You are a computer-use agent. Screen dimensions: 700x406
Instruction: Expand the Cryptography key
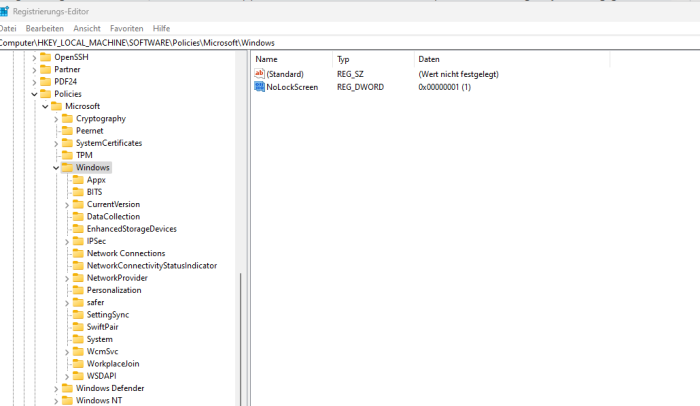tap(56, 119)
